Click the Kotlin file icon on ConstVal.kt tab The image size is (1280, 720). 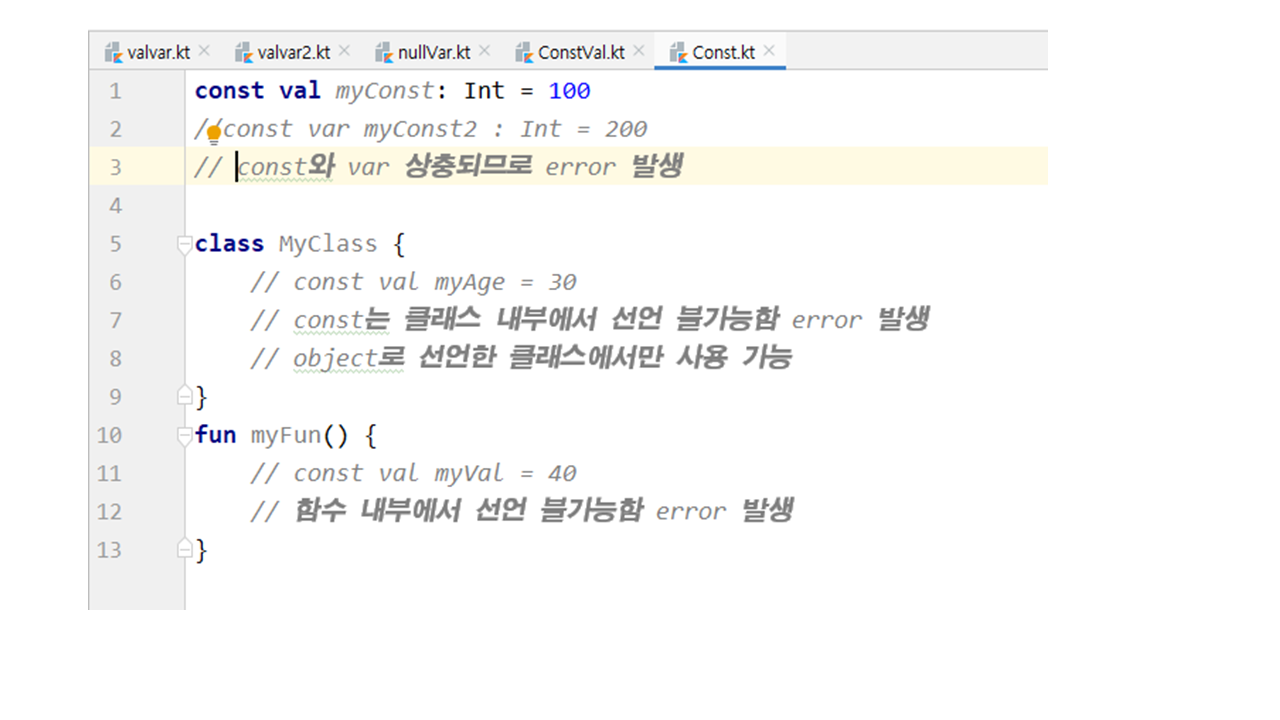click(524, 52)
